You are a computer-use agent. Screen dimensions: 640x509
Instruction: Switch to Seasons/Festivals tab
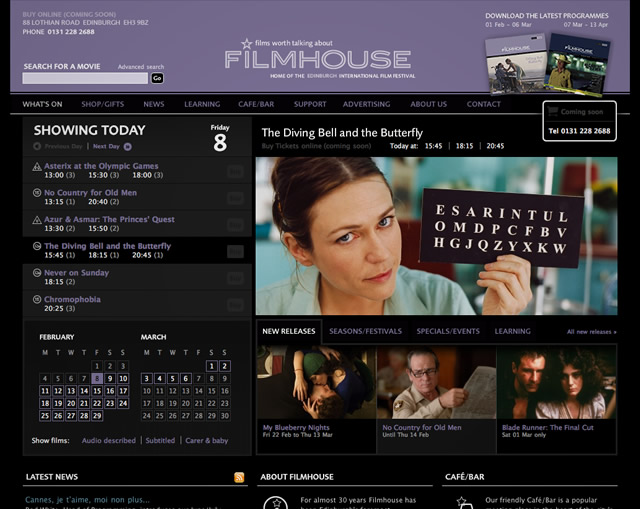(366, 331)
